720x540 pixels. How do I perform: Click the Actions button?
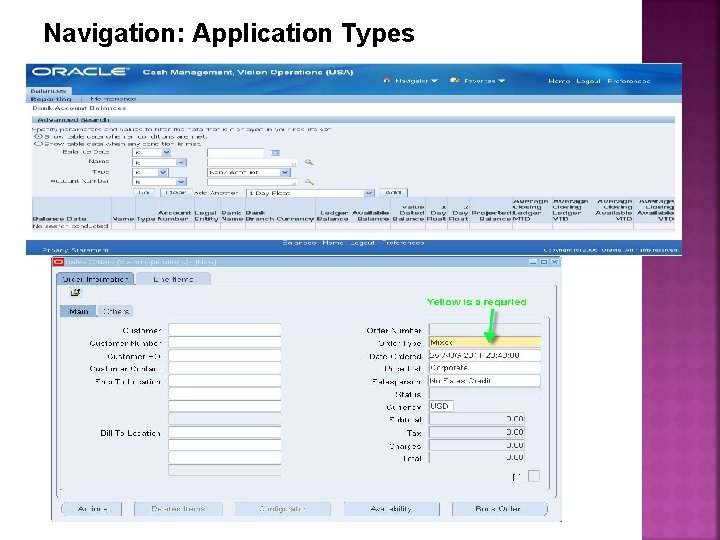tap(92, 509)
